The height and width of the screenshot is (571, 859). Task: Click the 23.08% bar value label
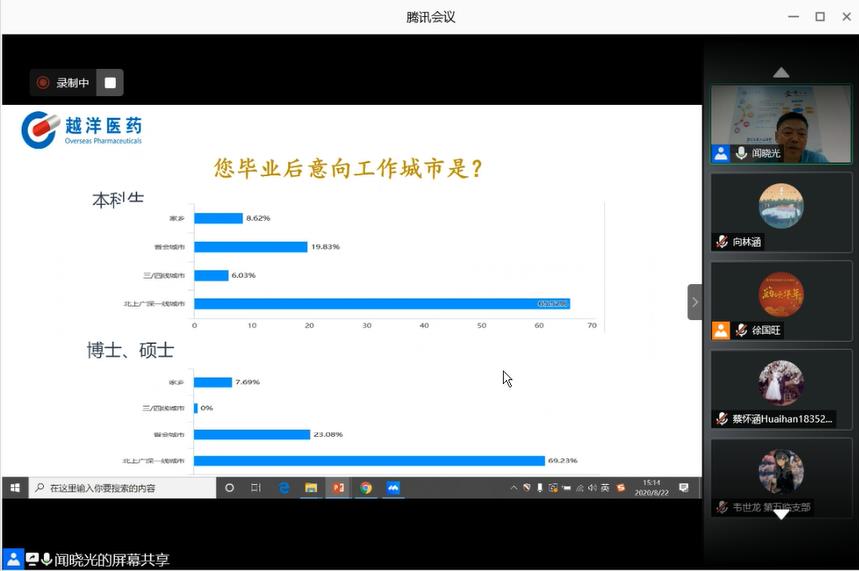328,434
